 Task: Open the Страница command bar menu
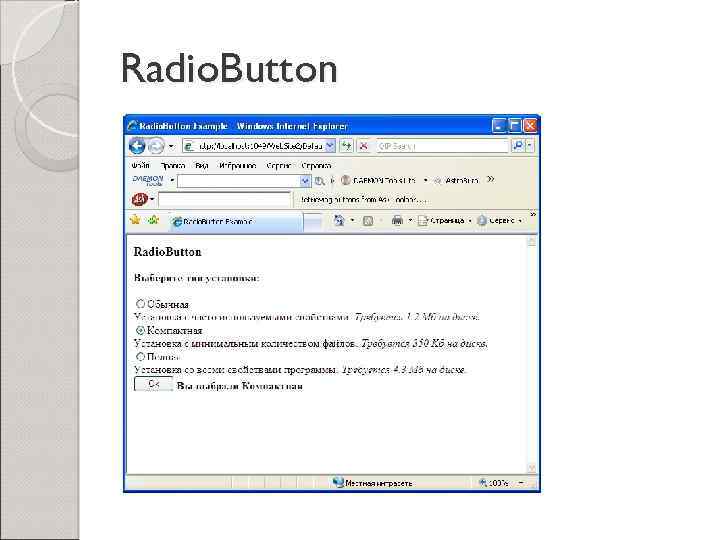445,221
